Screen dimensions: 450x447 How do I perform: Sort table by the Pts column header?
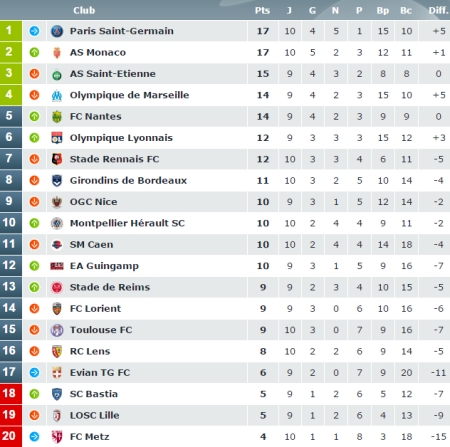(x=262, y=11)
